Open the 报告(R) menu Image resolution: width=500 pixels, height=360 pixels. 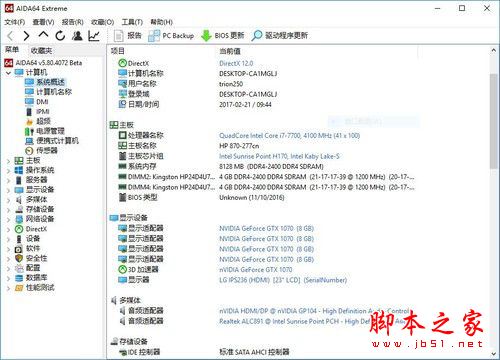pyautogui.click(x=72, y=22)
